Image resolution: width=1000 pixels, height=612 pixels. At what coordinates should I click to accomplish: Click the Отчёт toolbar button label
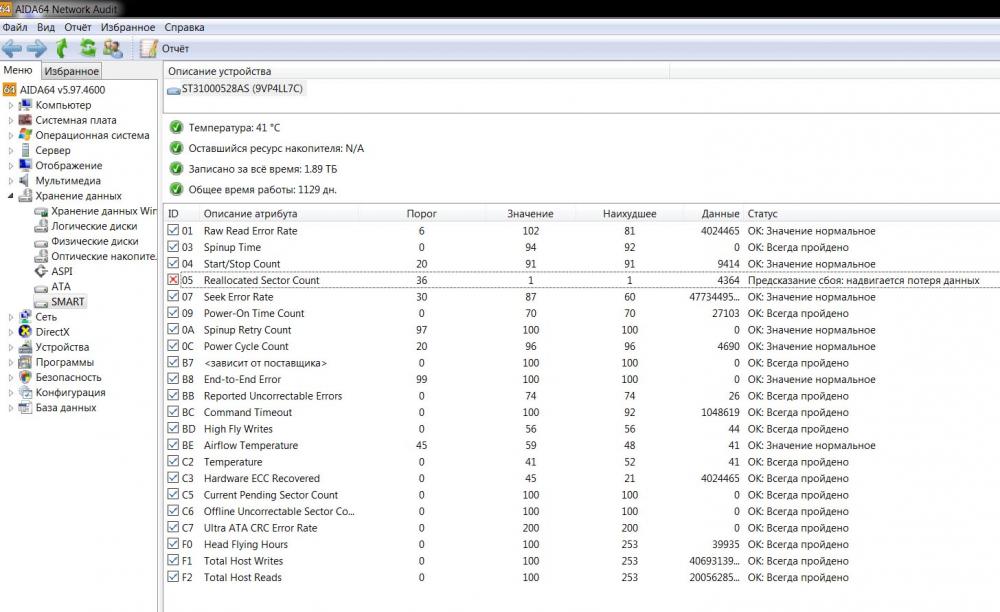[x=175, y=48]
